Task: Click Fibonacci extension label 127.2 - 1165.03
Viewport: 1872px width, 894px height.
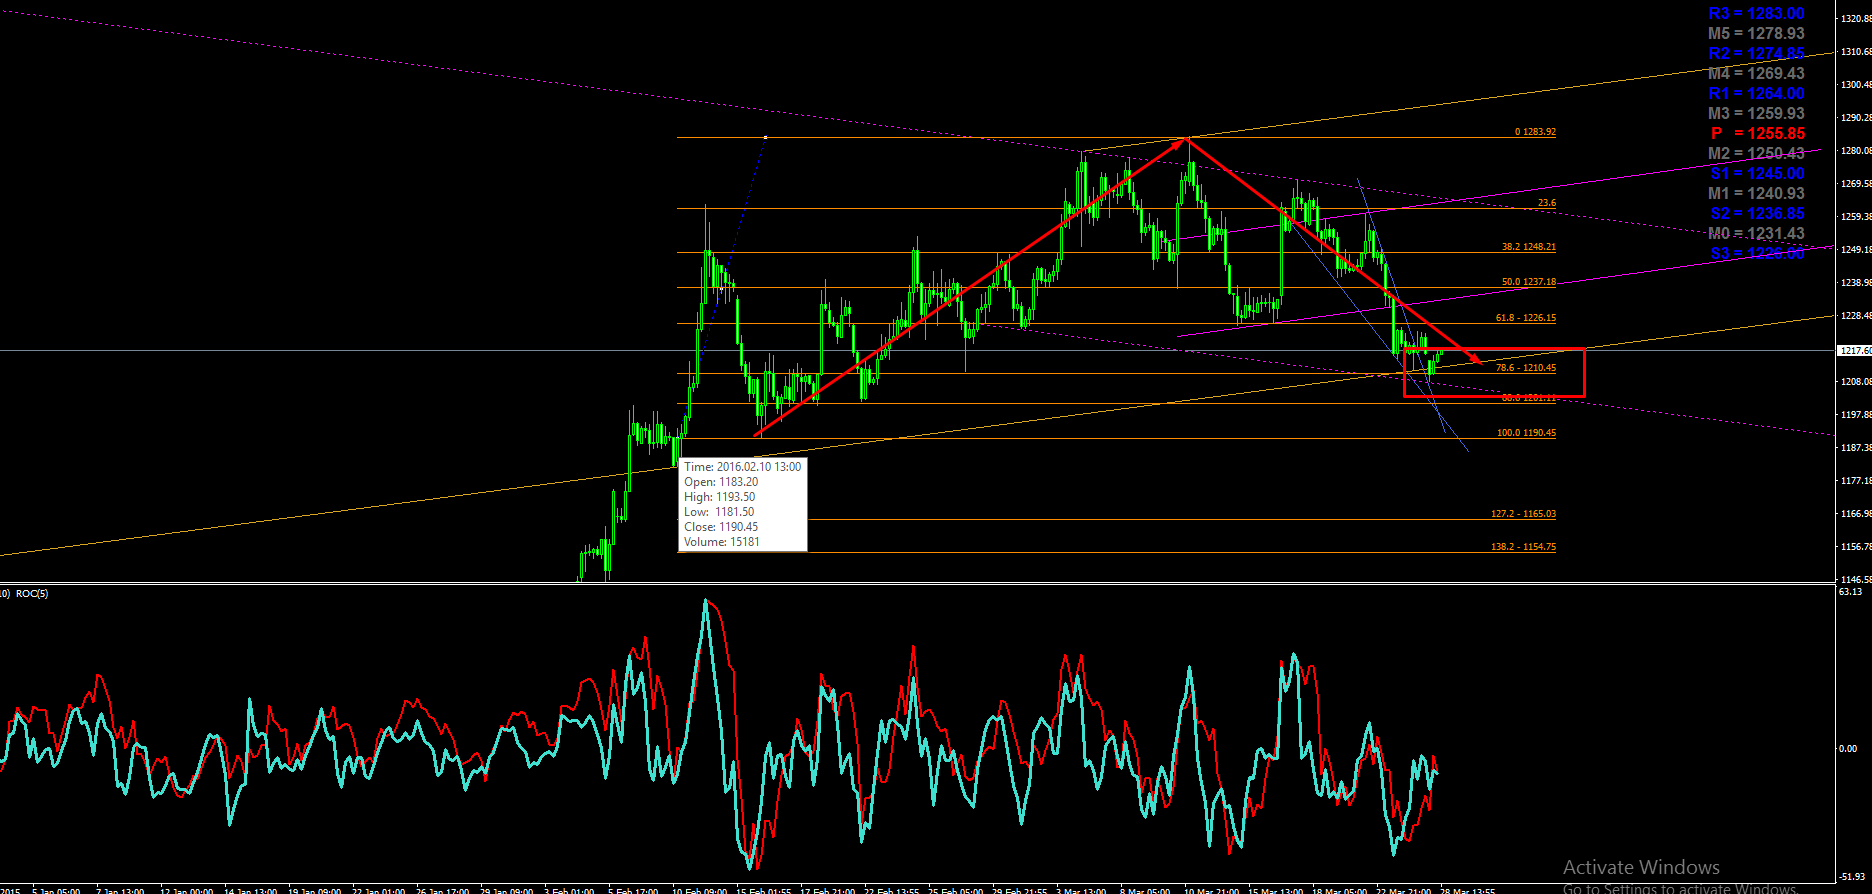Action: coord(1523,514)
